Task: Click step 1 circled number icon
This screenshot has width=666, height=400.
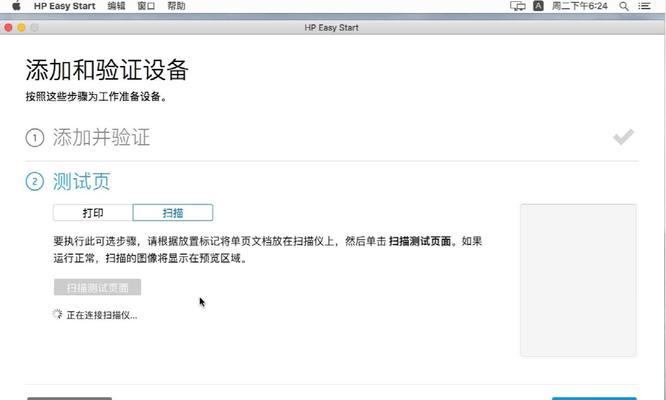Action: [35, 138]
